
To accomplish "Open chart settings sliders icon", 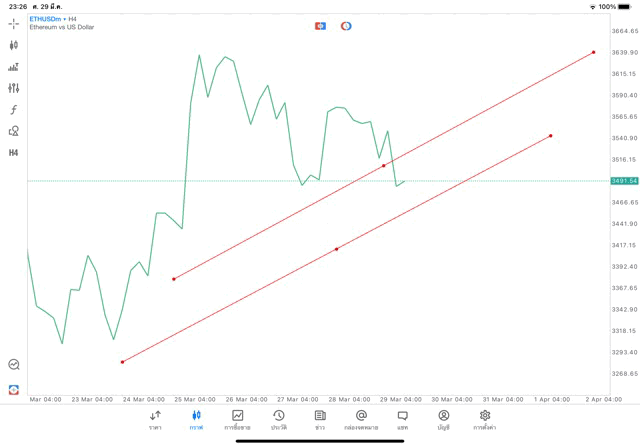I will tap(13, 88).
